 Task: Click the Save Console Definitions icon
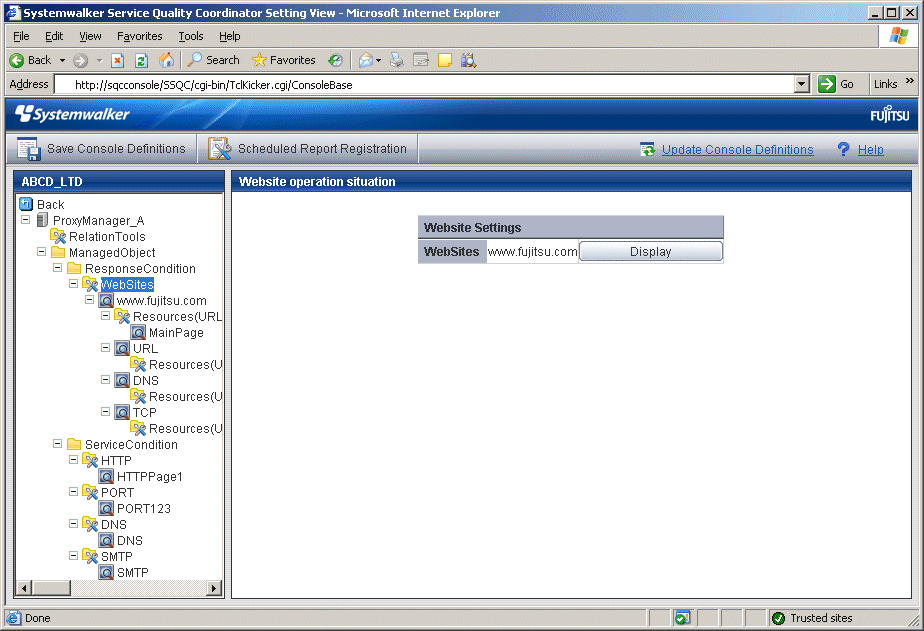tap(27, 149)
